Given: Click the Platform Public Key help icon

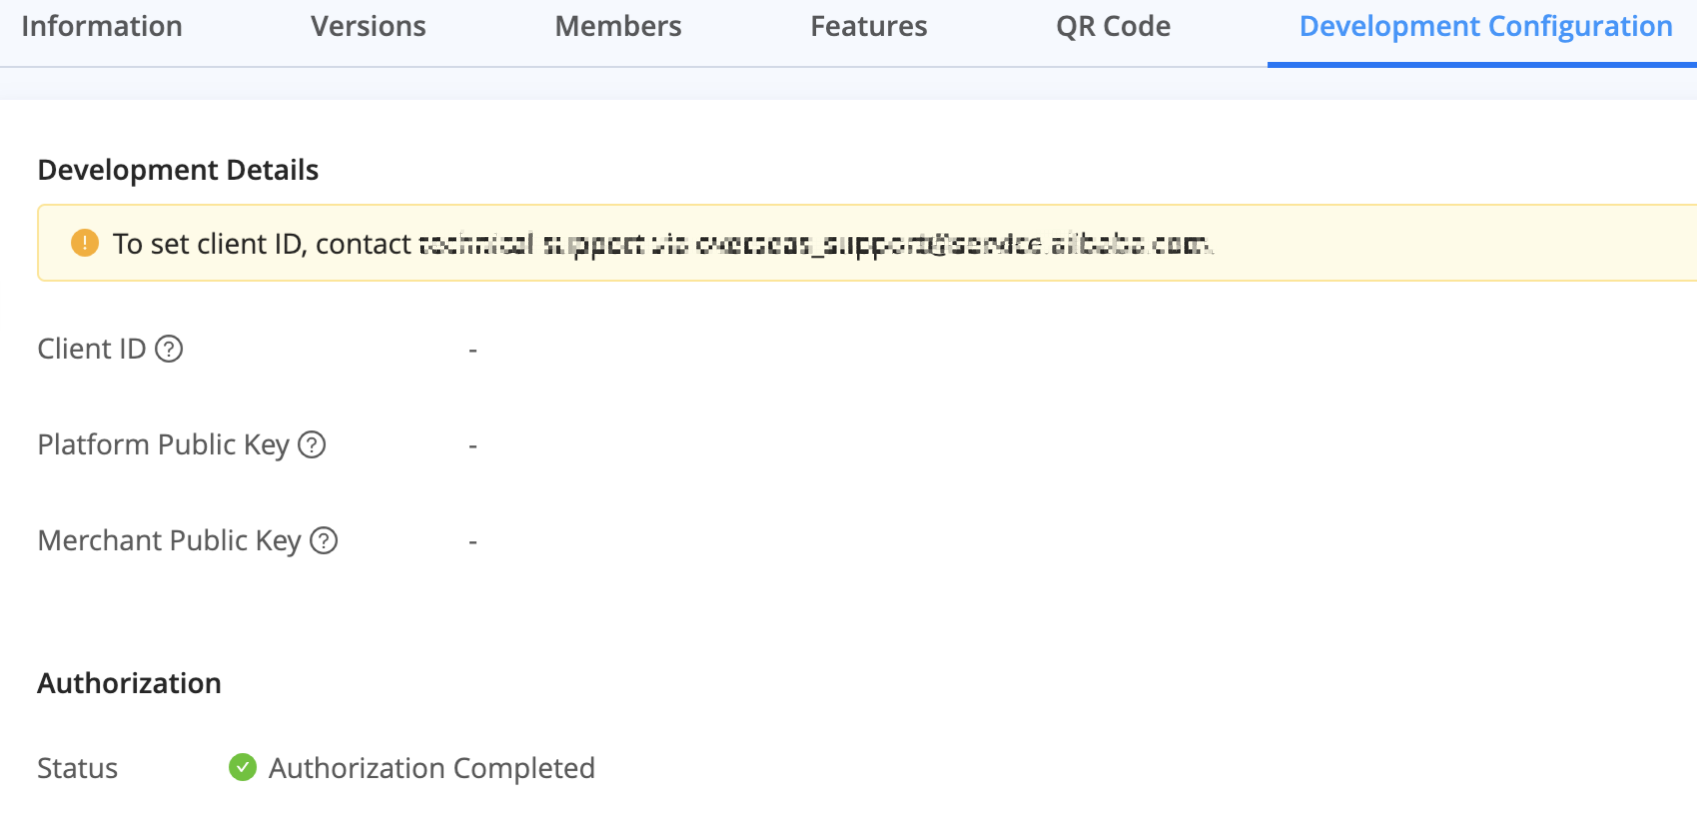Looking at the screenshot, I should point(312,445).
